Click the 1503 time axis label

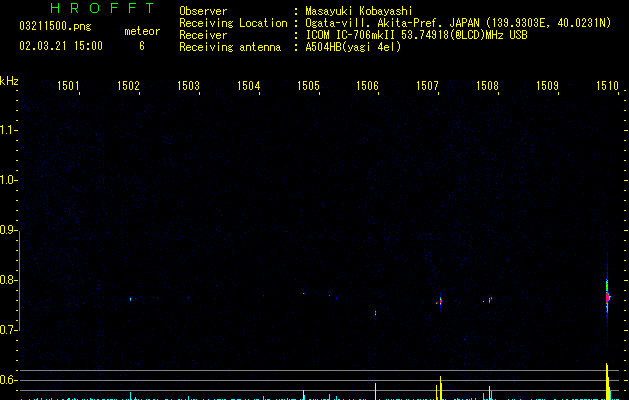click(x=188, y=86)
